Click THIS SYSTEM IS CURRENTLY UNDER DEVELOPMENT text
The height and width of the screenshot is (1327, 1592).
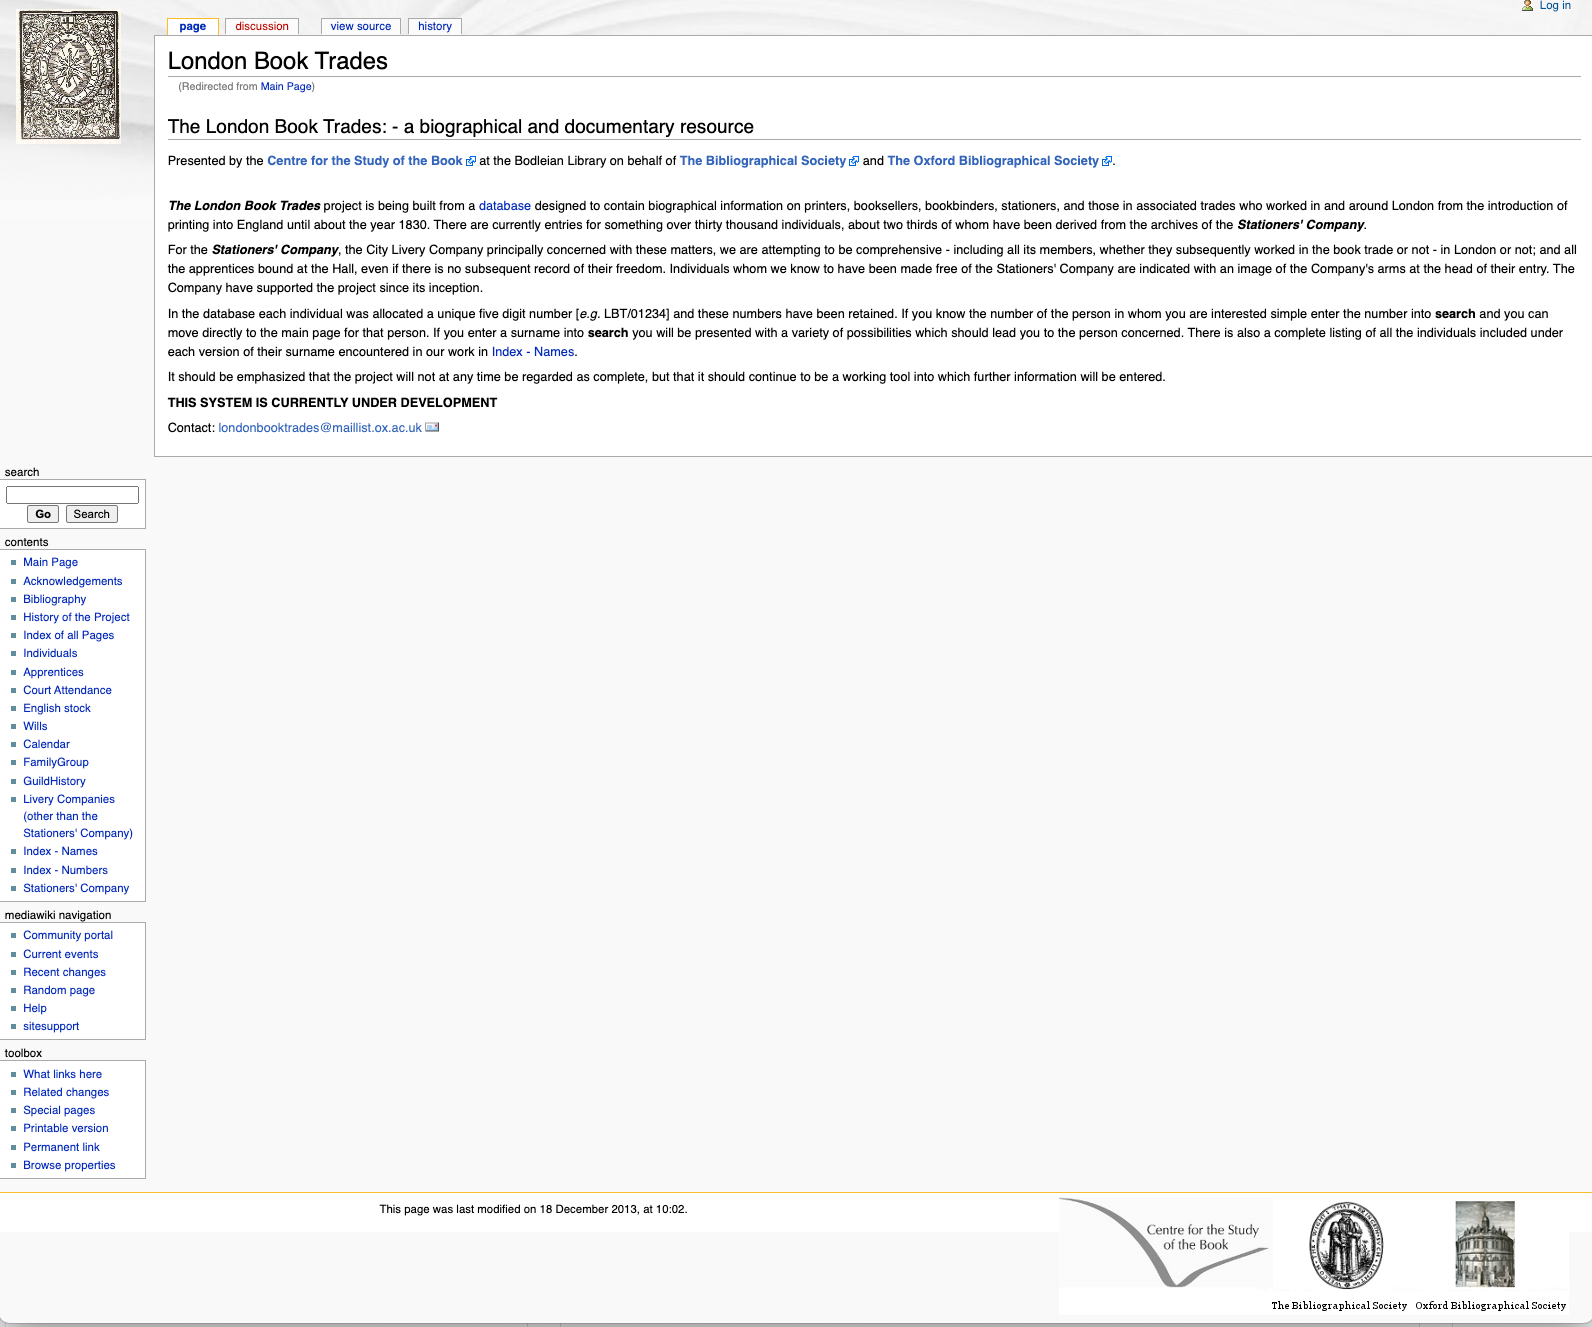pos(332,403)
